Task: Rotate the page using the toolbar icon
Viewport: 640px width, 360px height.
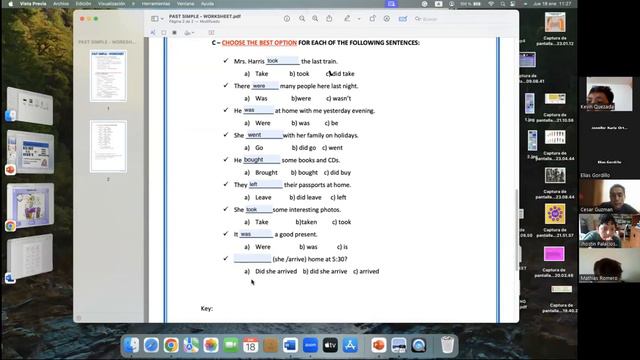Action: click(x=373, y=18)
